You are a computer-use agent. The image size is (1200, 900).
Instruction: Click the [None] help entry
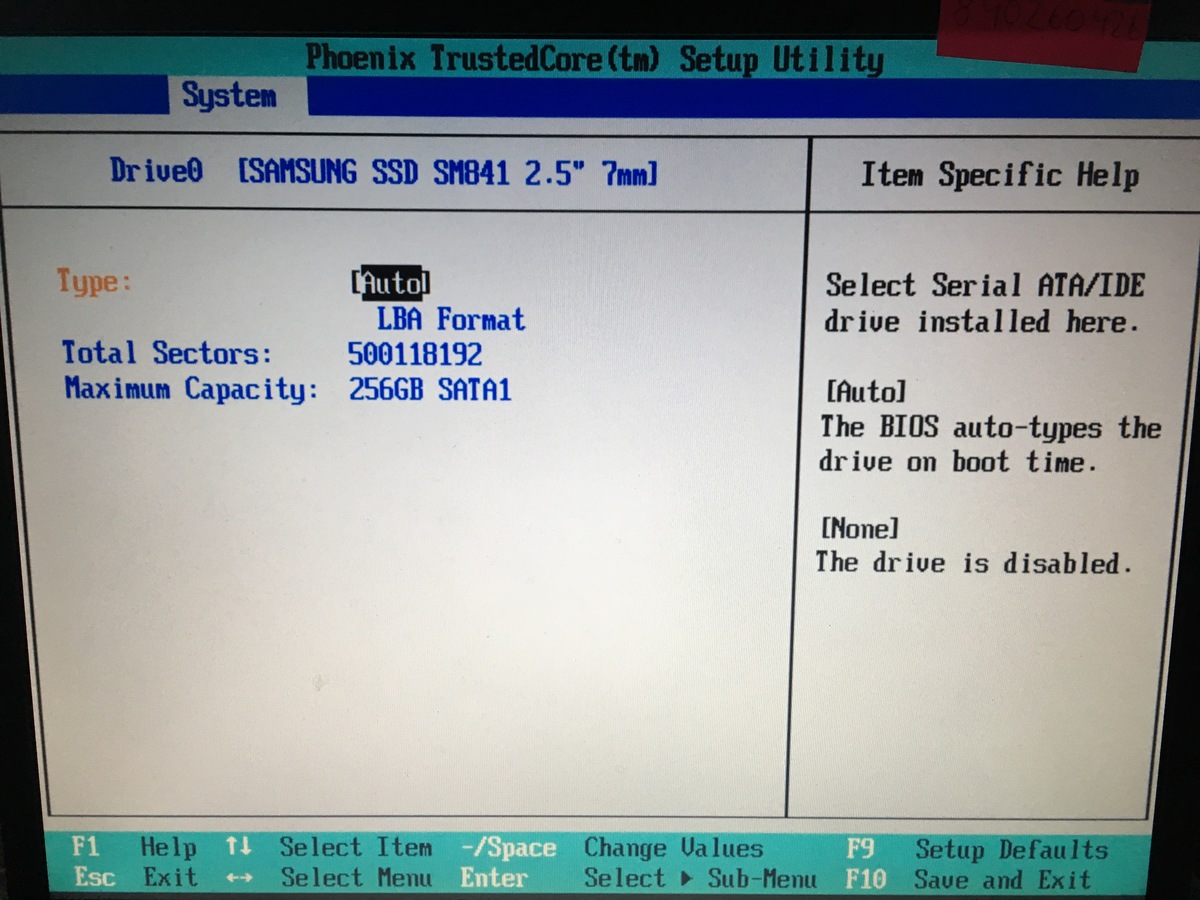859,527
